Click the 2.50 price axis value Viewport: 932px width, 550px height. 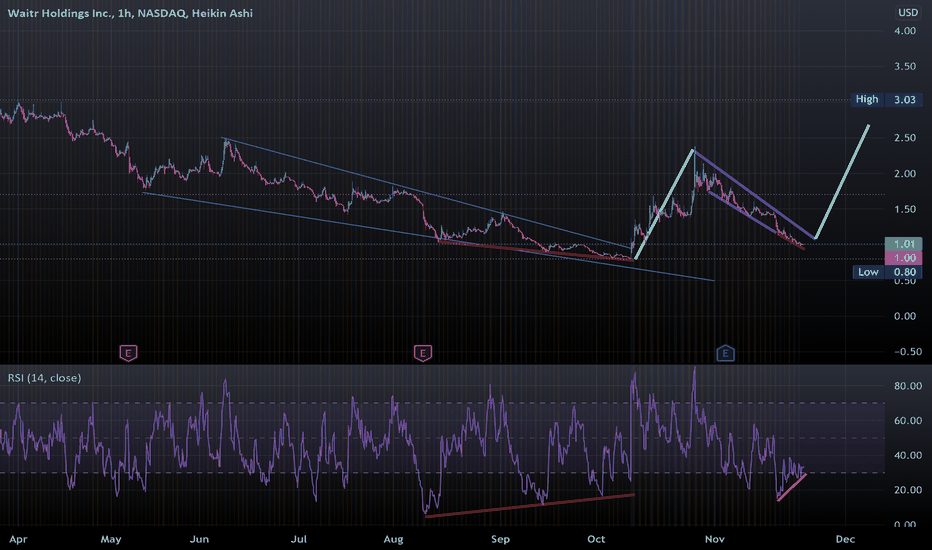pyautogui.click(x=905, y=138)
